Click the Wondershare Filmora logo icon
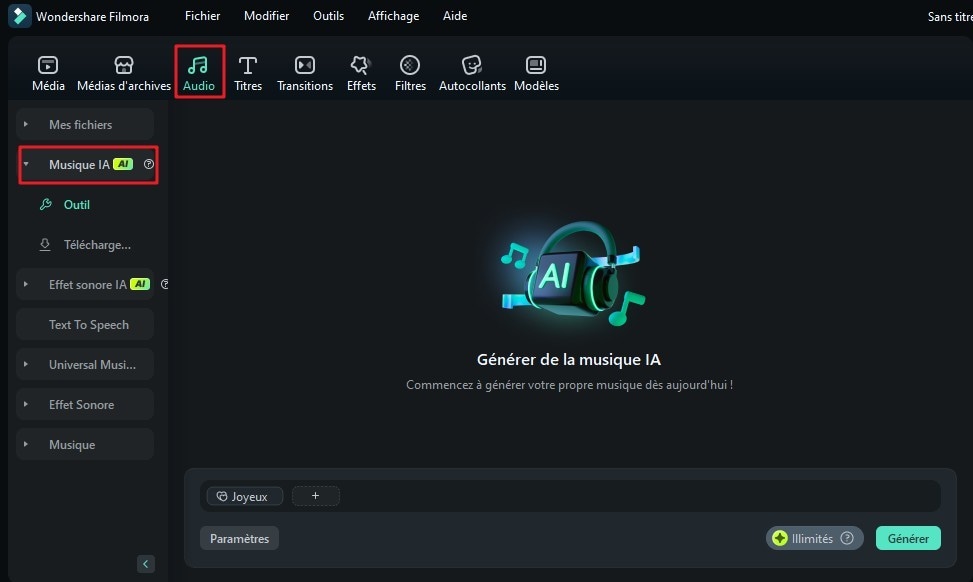The width and height of the screenshot is (973, 582). [19, 16]
